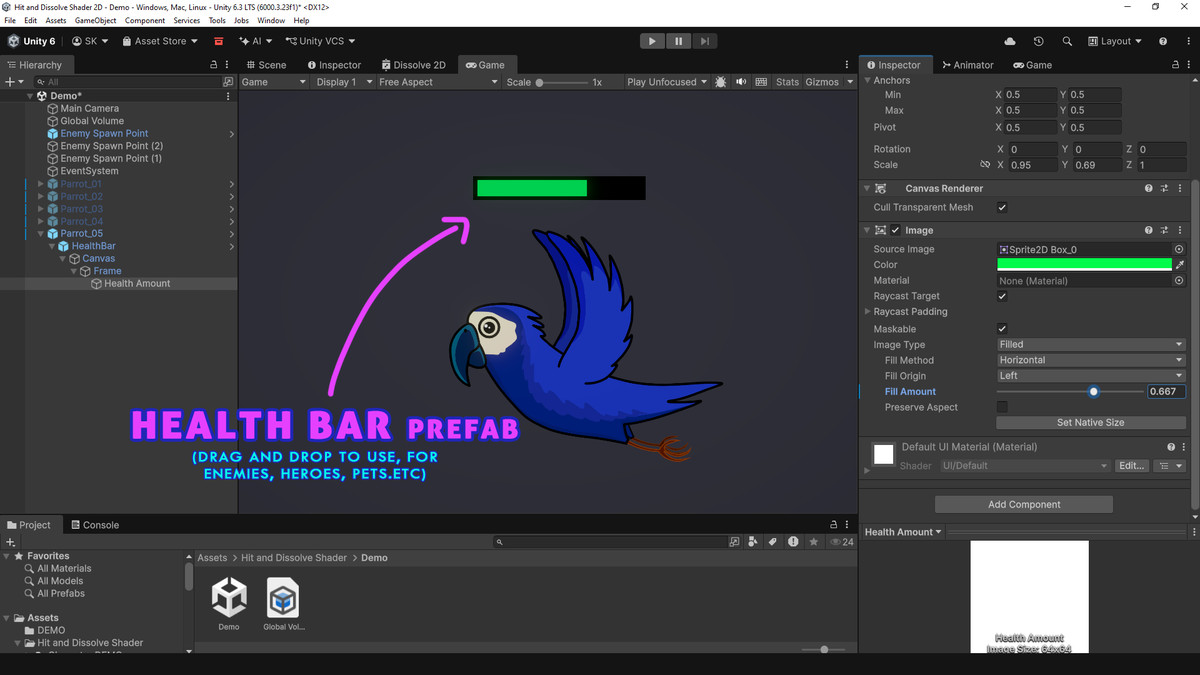Click the error log exclamation icon in Project toolbar
1200x675 pixels.
click(x=793, y=542)
